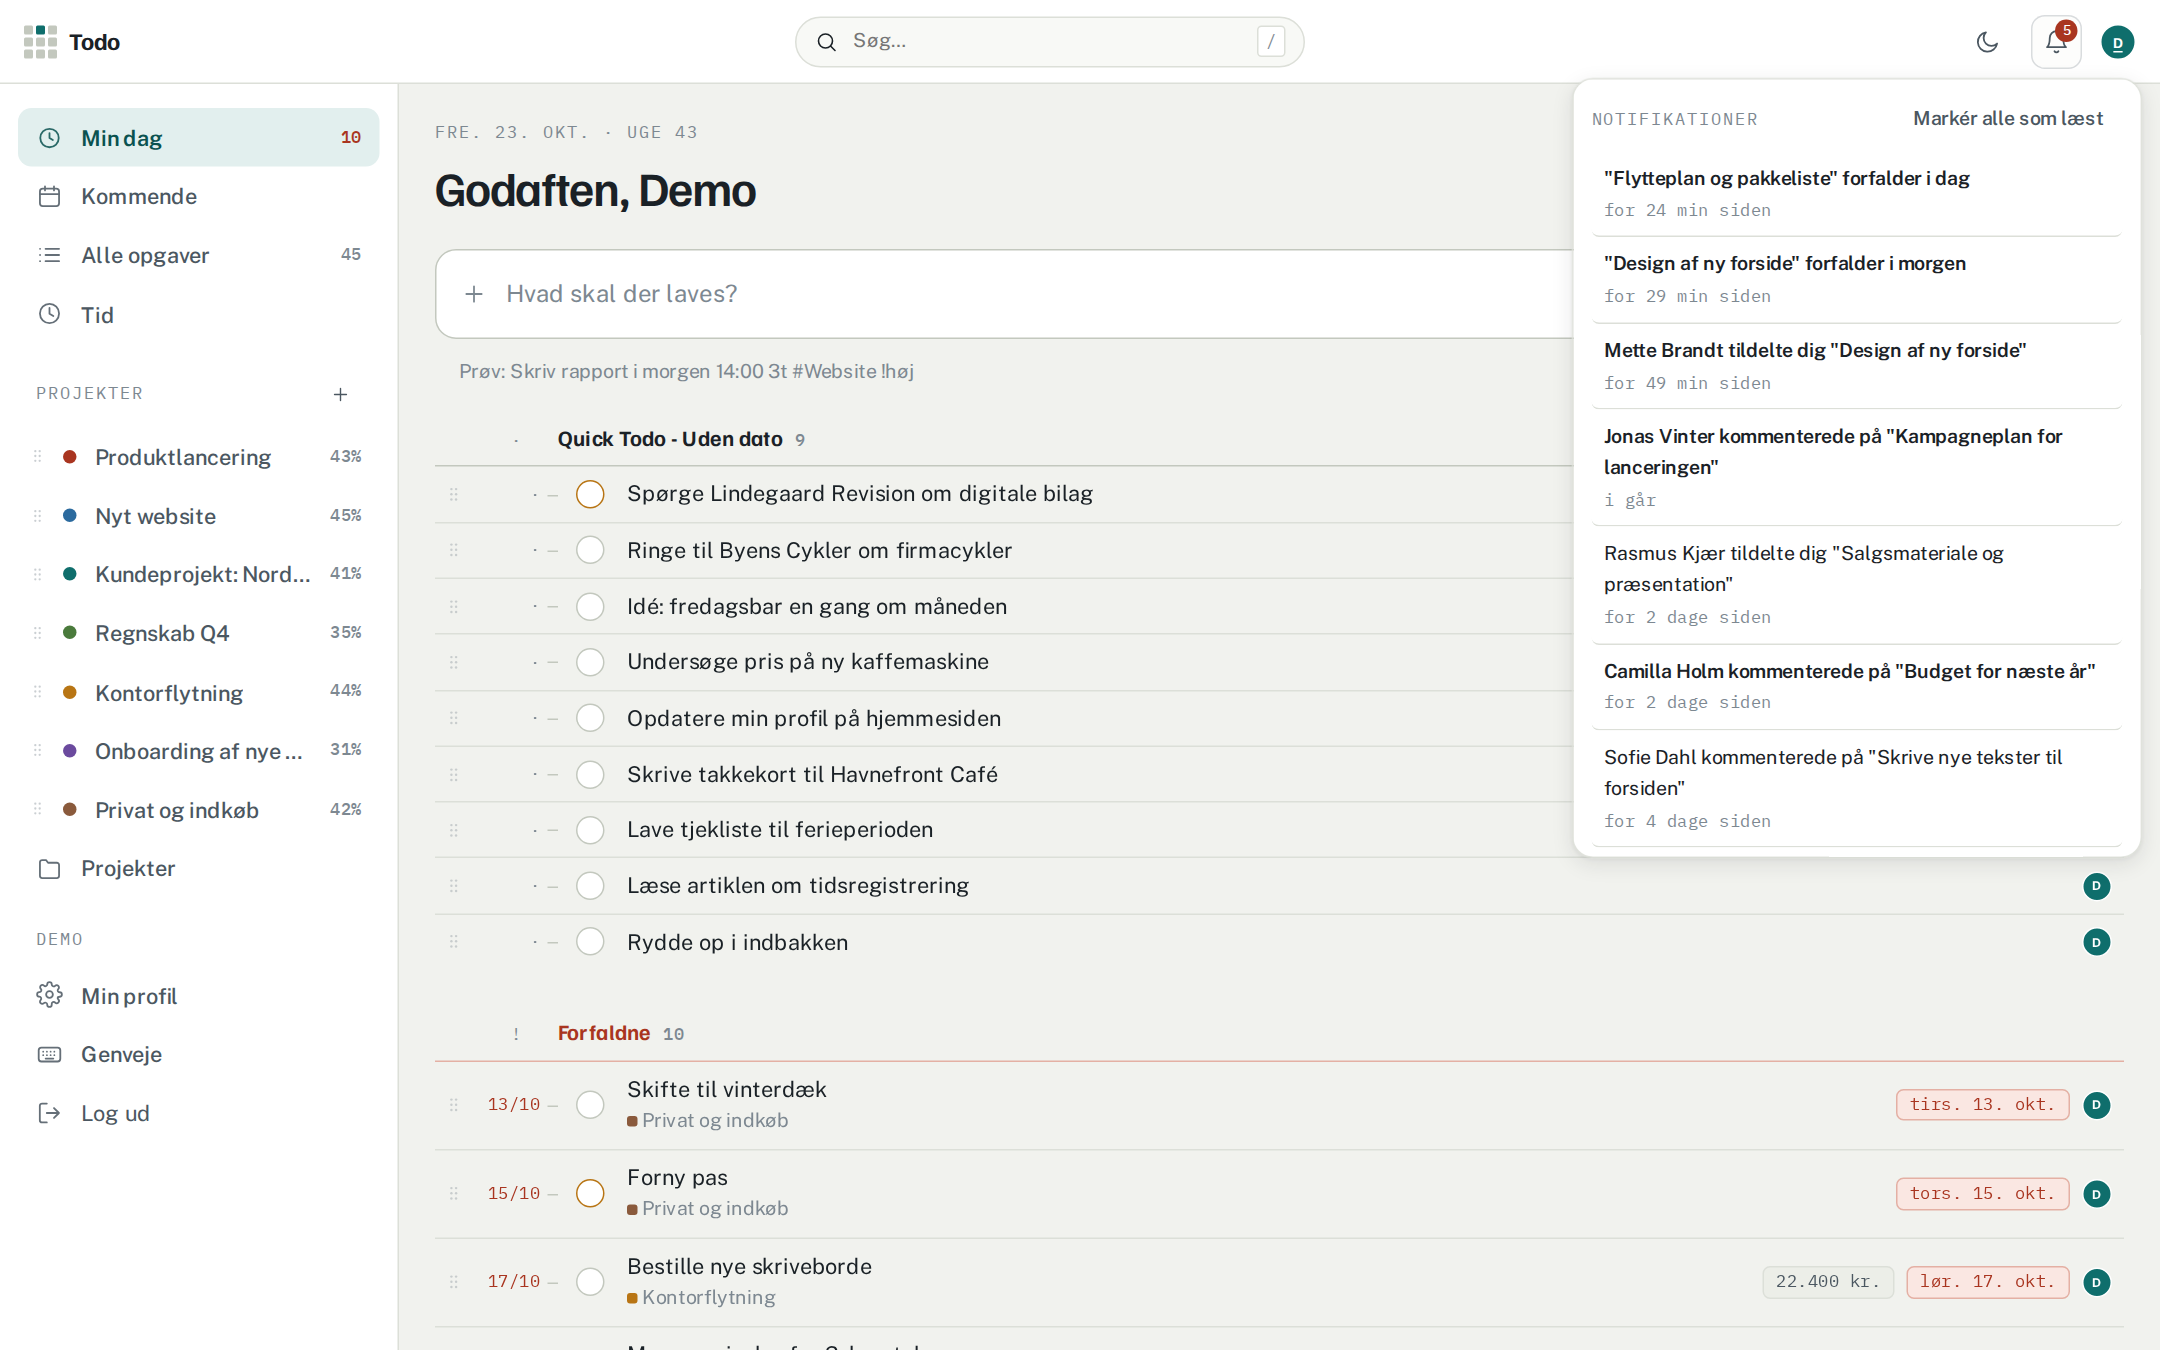Image resolution: width=2160 pixels, height=1350 pixels.
Task: Open the Nyt website project
Action: point(198,516)
